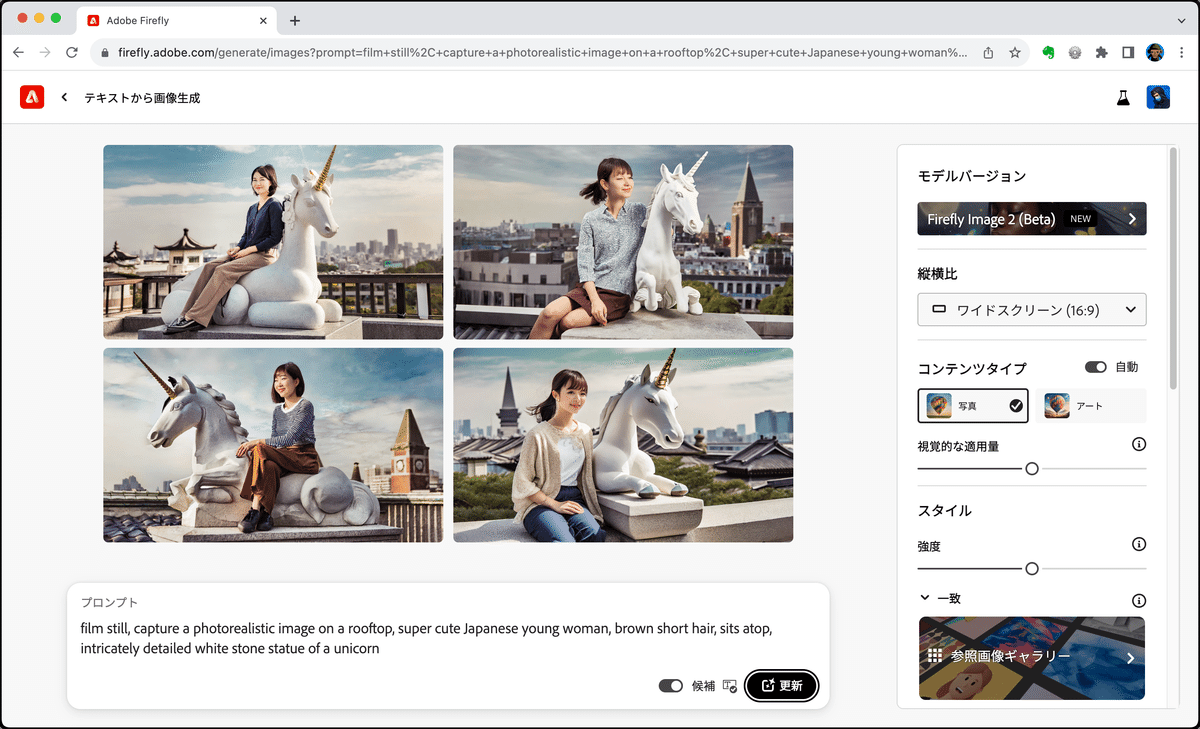Toggle the 候補 suggestions switch

(x=671, y=686)
